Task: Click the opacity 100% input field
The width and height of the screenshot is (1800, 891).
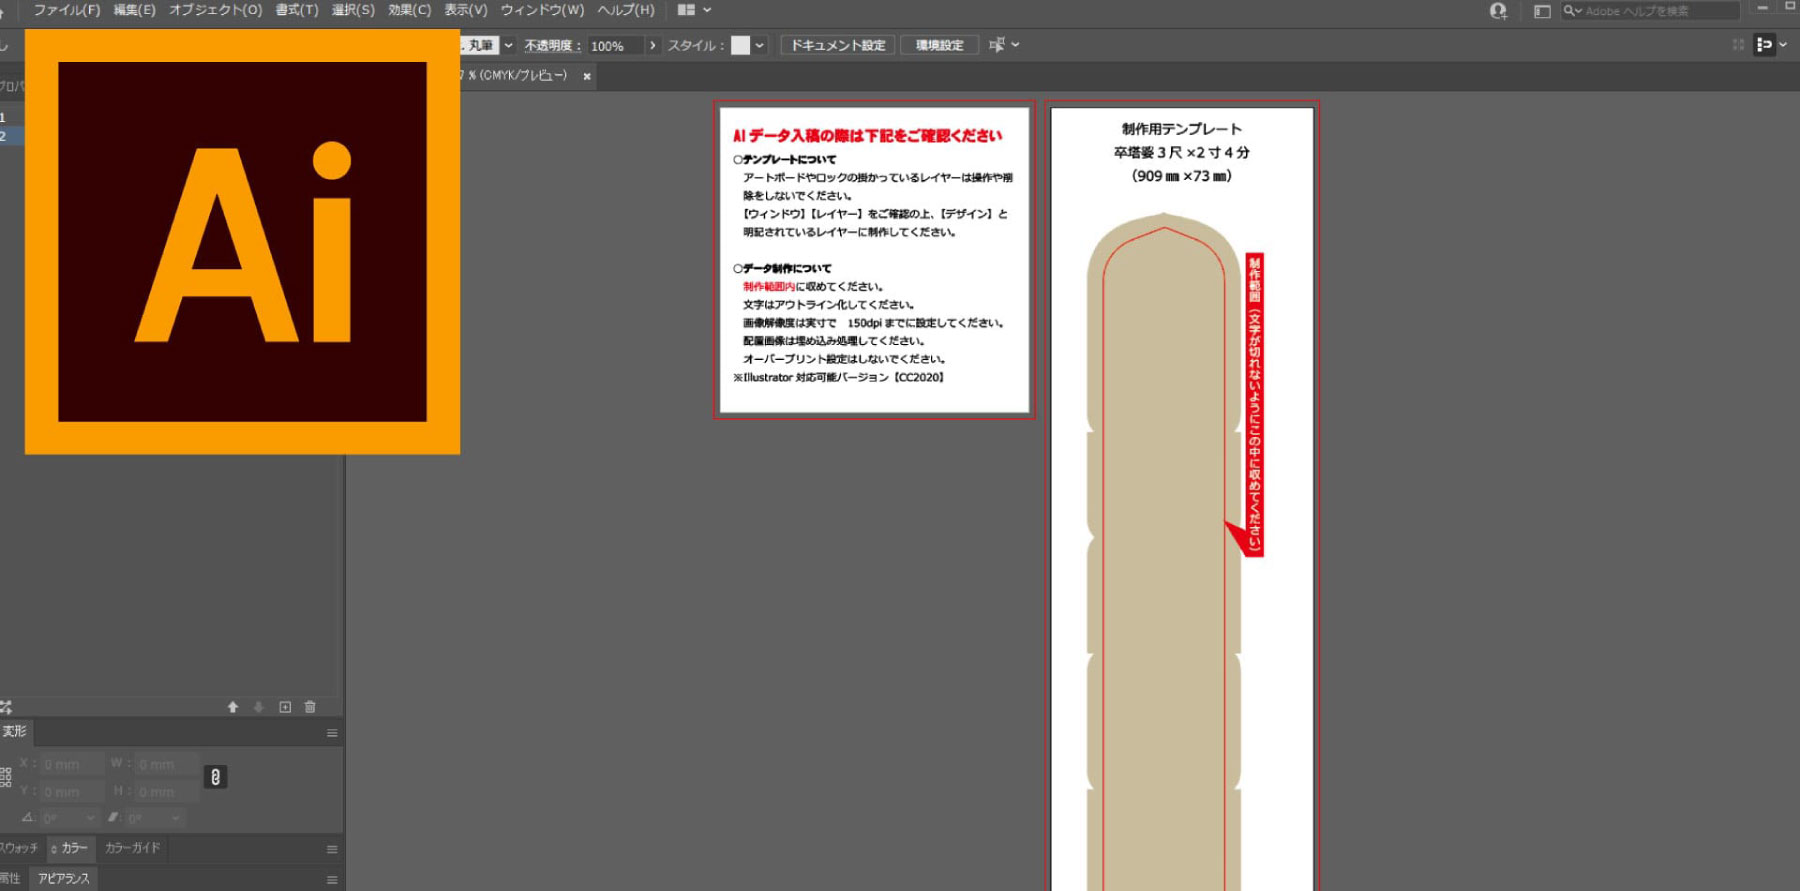Action: pyautogui.click(x=615, y=46)
